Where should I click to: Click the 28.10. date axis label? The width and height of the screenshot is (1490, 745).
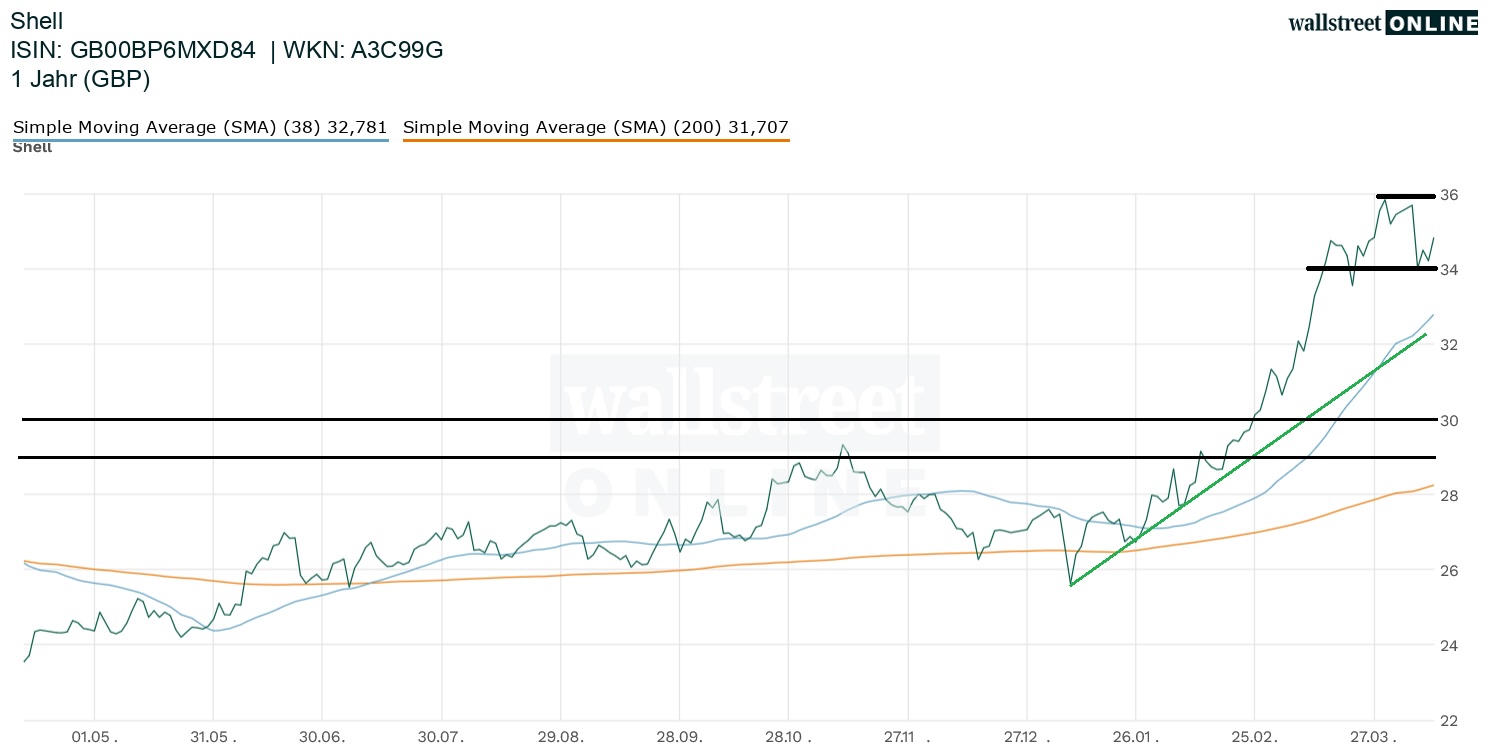[x=788, y=737]
